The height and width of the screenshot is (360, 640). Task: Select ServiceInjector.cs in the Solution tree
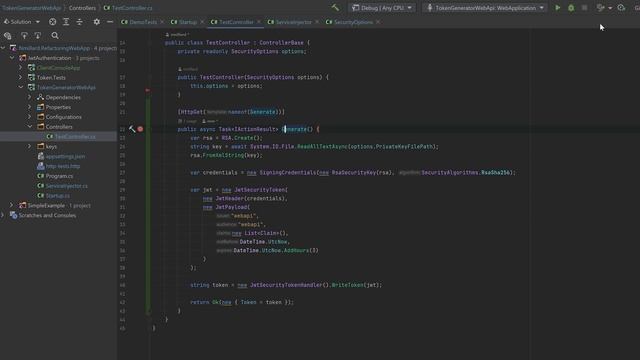pos(67,186)
